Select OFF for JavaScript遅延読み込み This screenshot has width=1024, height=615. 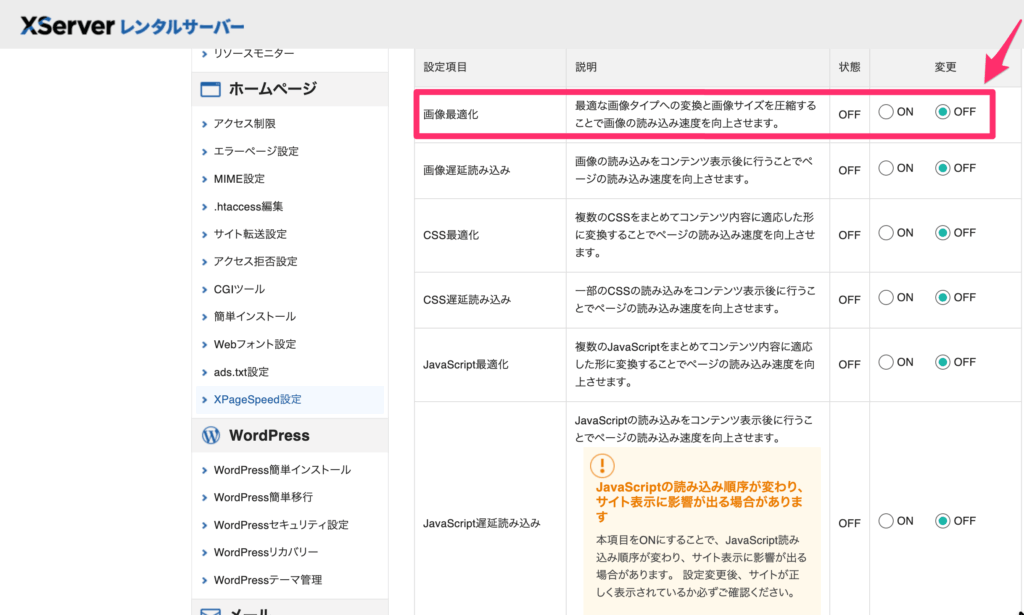click(942, 521)
